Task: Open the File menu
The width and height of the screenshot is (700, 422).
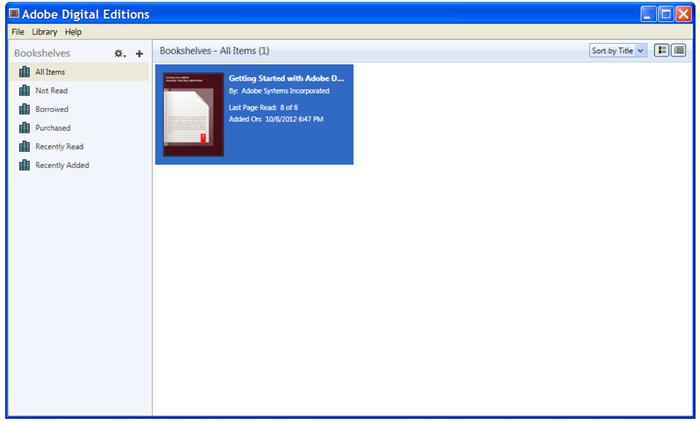Action: pos(18,32)
